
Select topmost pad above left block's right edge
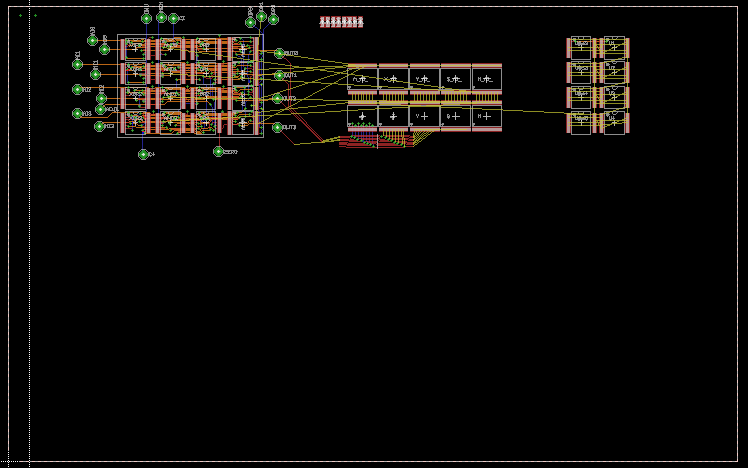pos(262,16)
